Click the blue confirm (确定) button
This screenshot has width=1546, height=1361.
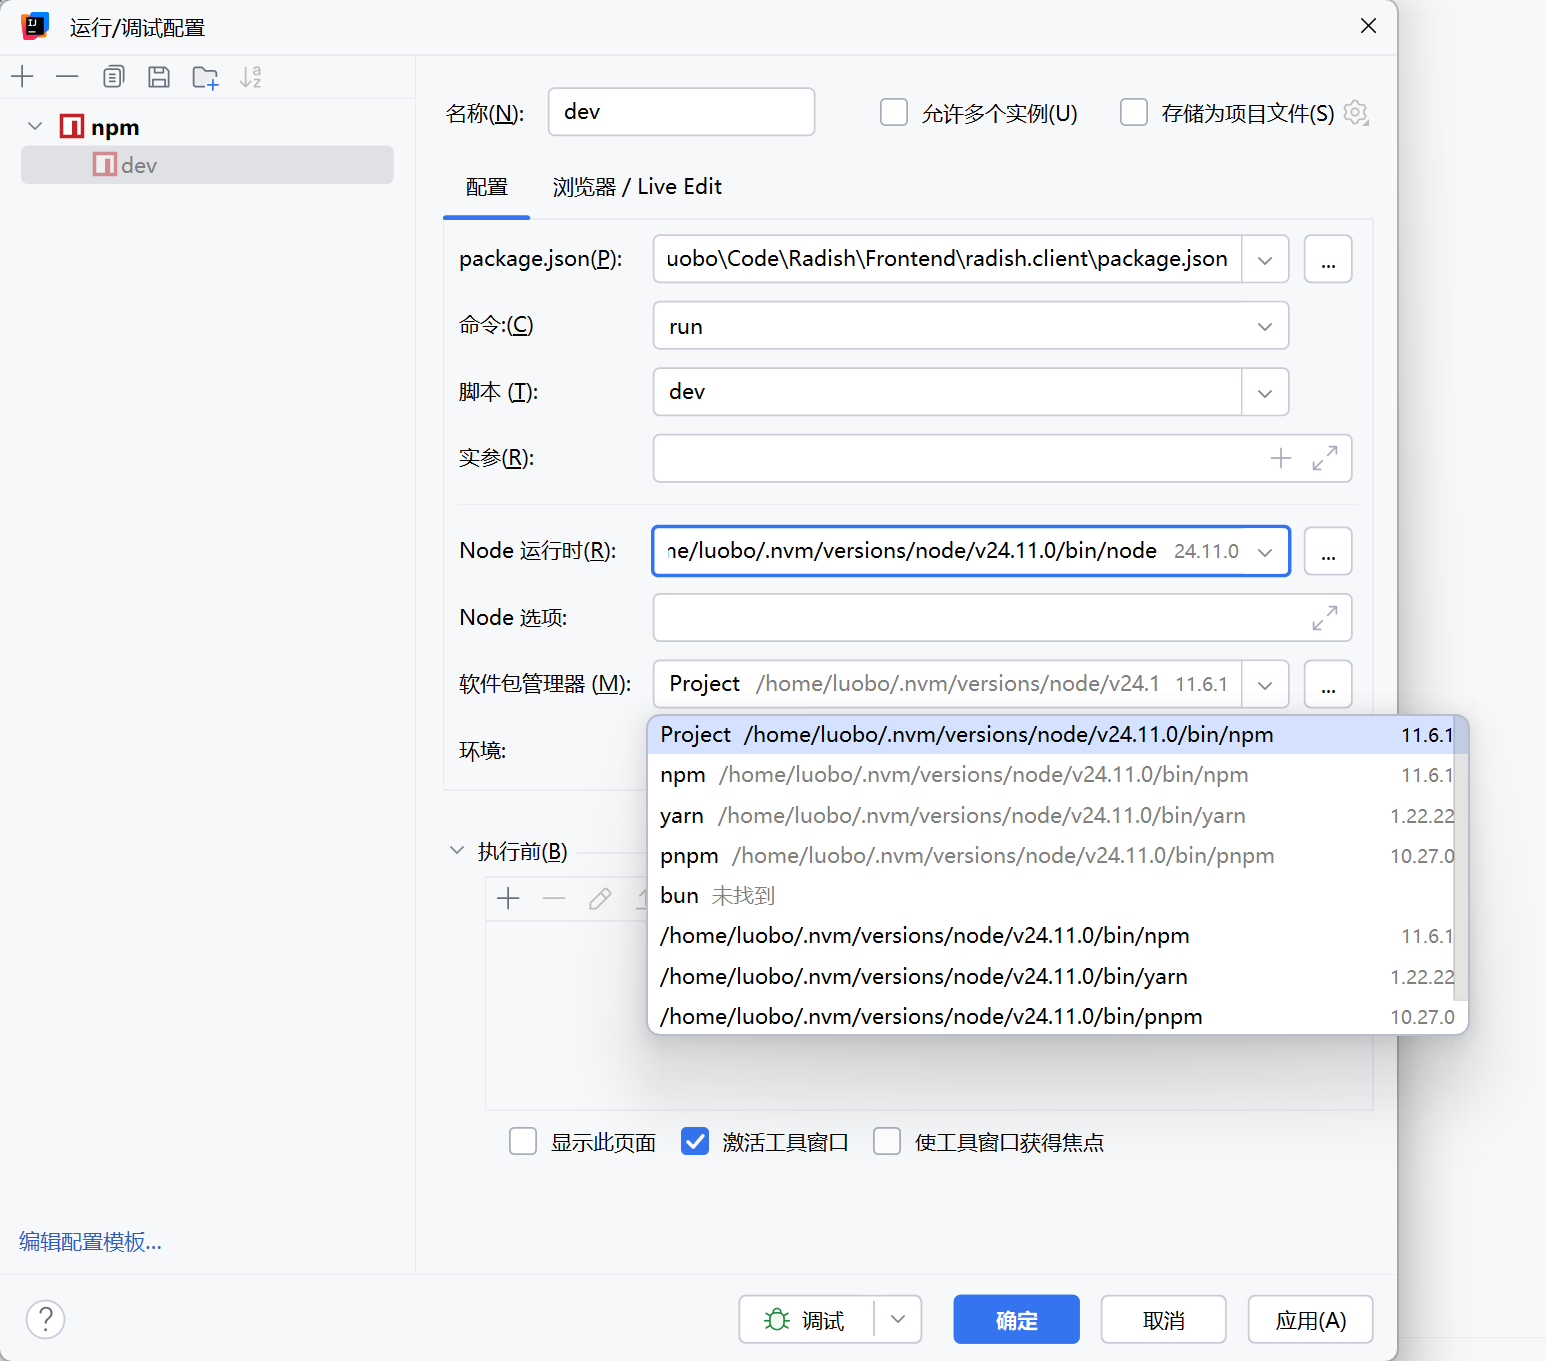coord(1015,1320)
